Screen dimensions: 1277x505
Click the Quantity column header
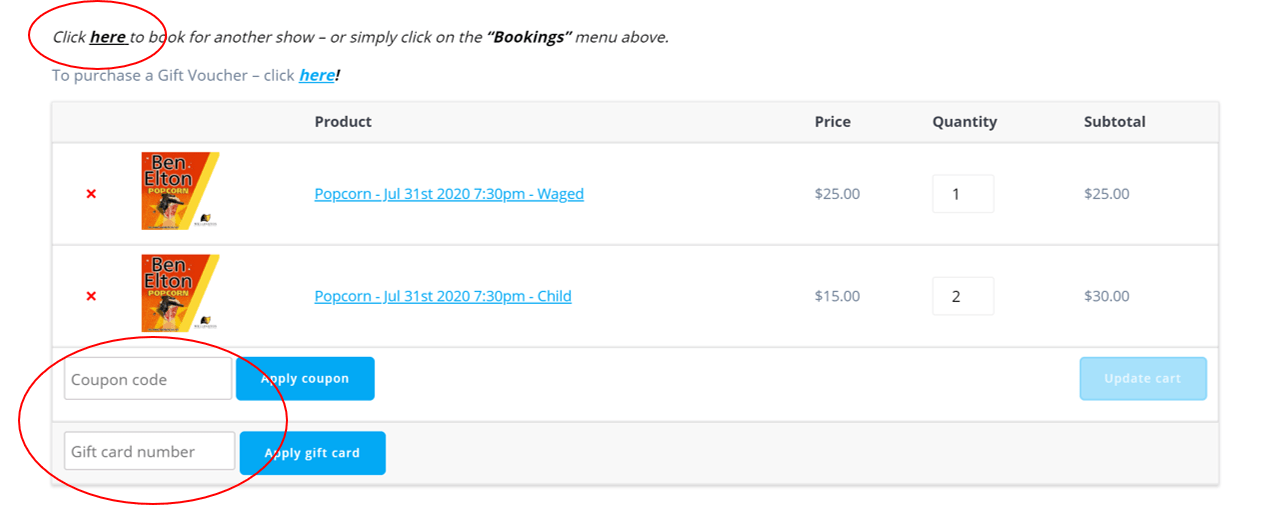(x=964, y=122)
